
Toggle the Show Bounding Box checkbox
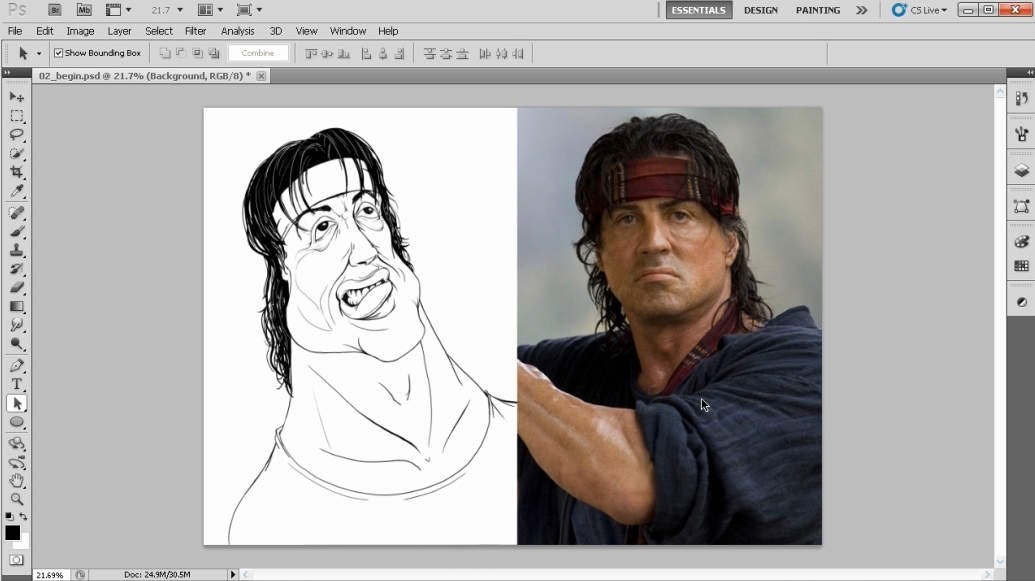(x=58, y=53)
